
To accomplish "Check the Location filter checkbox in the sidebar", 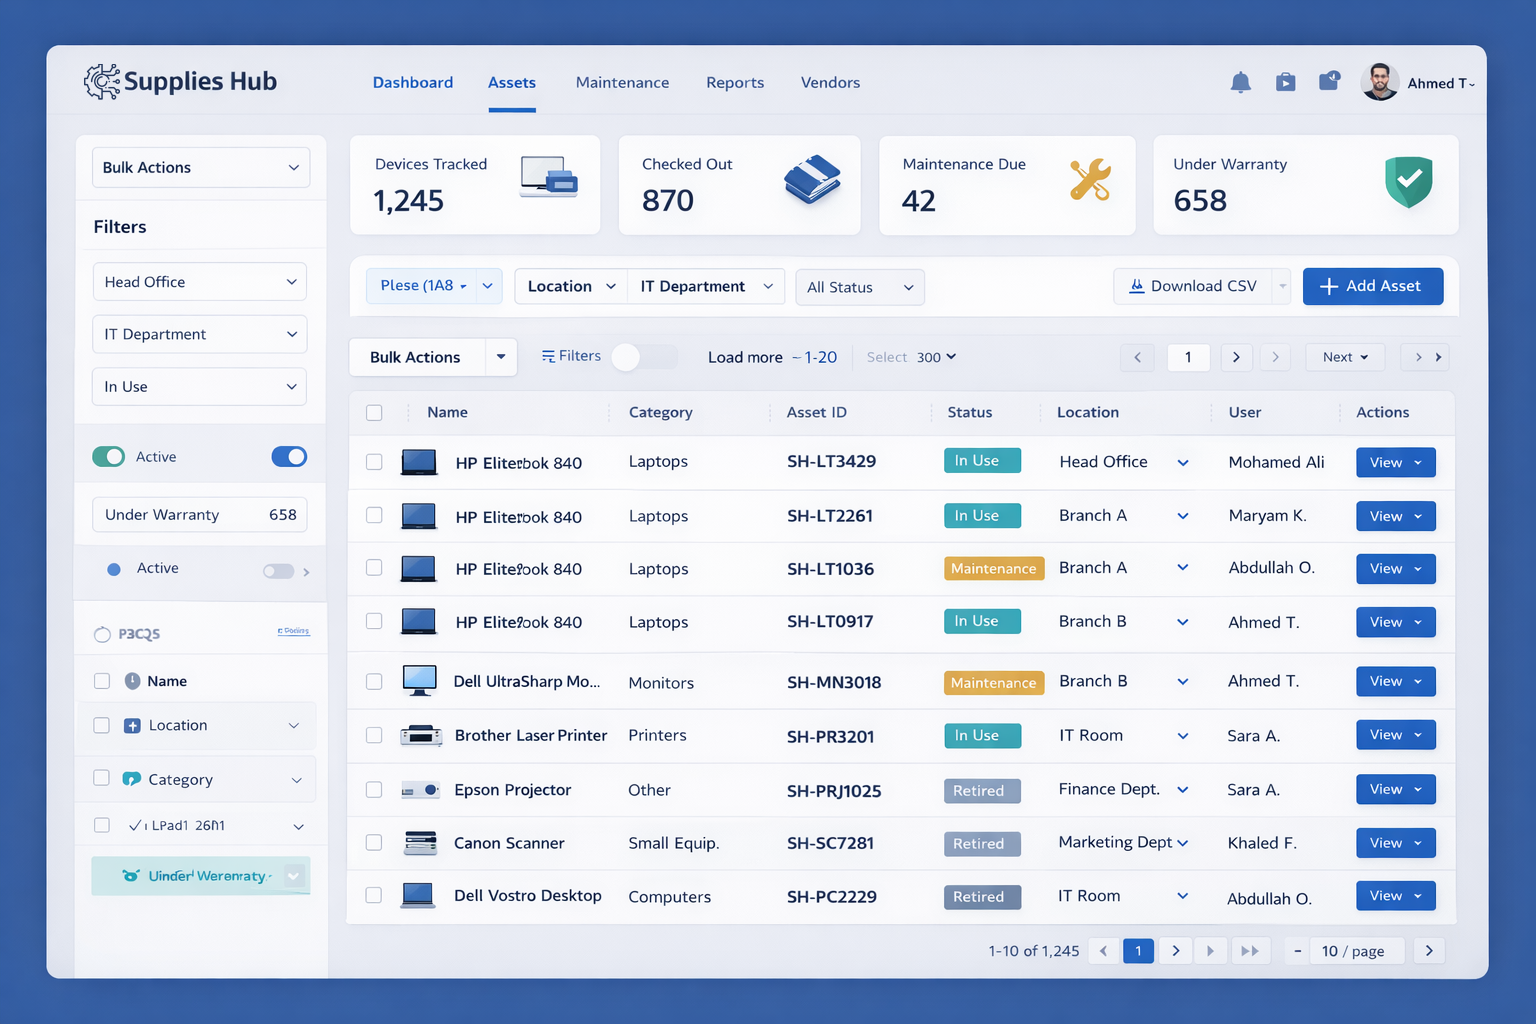I will point(102,725).
